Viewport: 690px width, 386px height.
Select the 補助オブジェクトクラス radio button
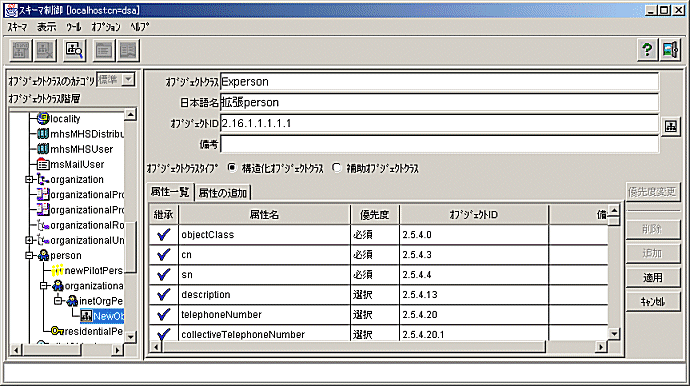(x=337, y=168)
